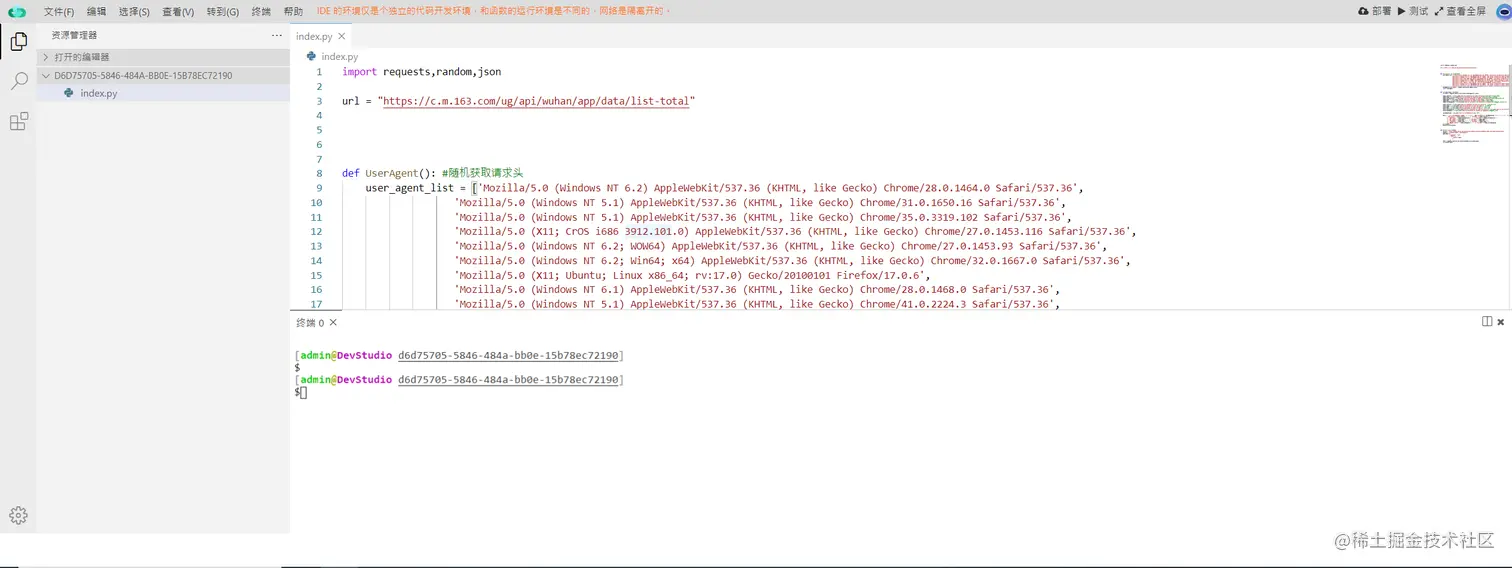Click 'user_agent_list' variable on line 9
This screenshot has width=1512, height=568.
(x=409, y=188)
